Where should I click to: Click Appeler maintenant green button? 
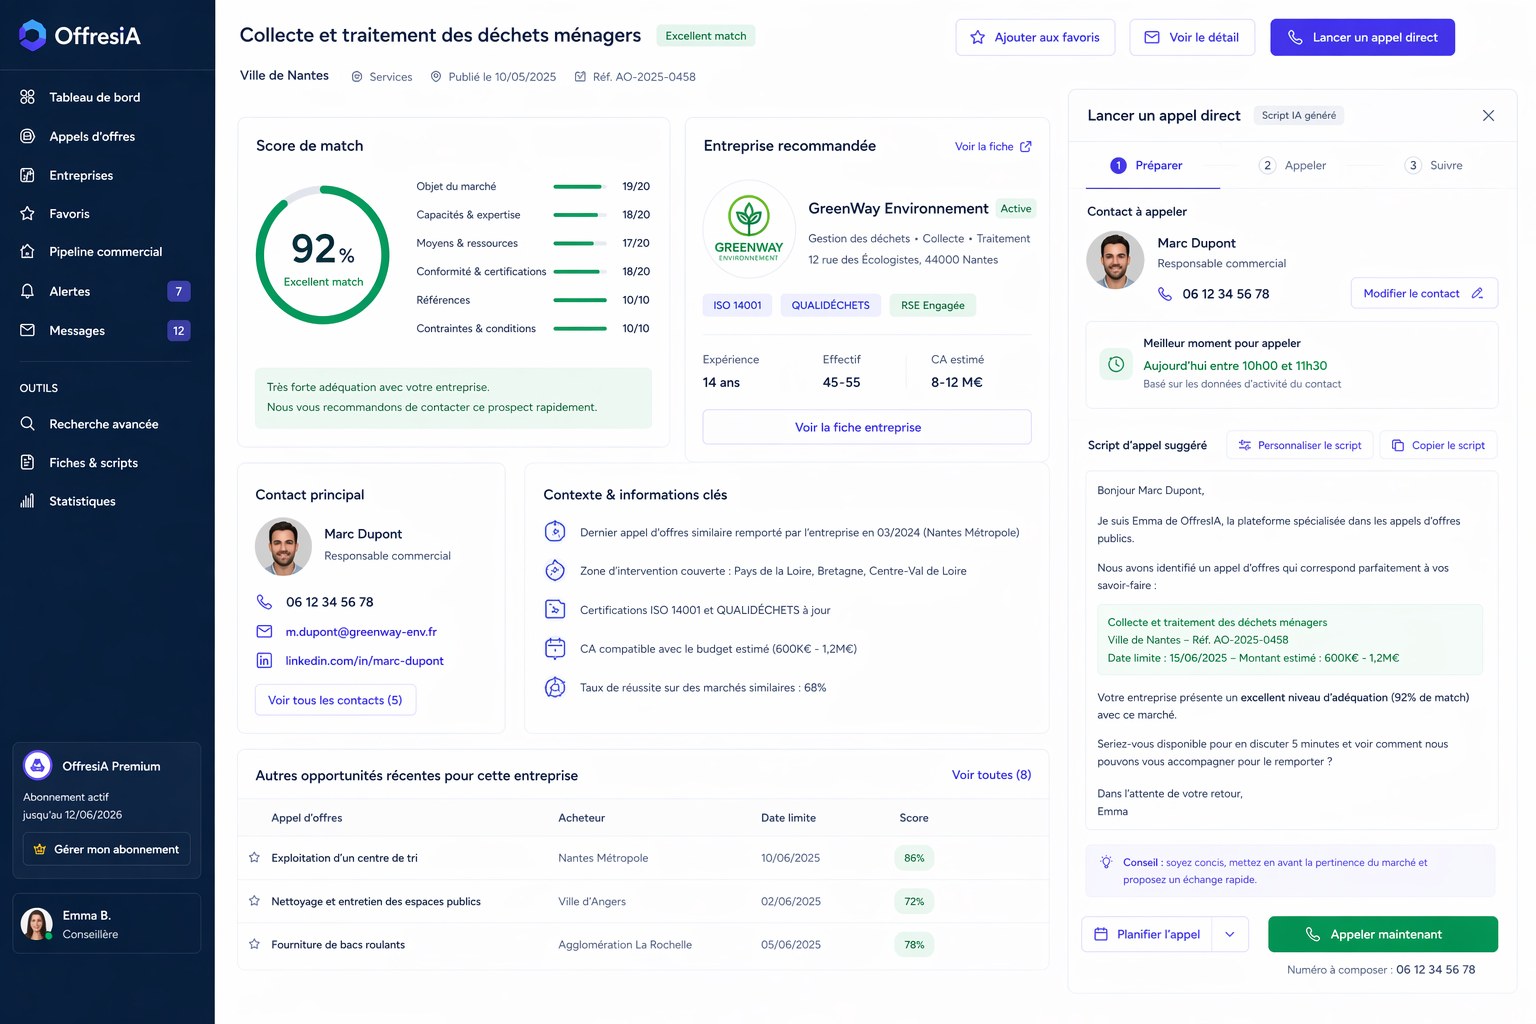coord(1383,934)
